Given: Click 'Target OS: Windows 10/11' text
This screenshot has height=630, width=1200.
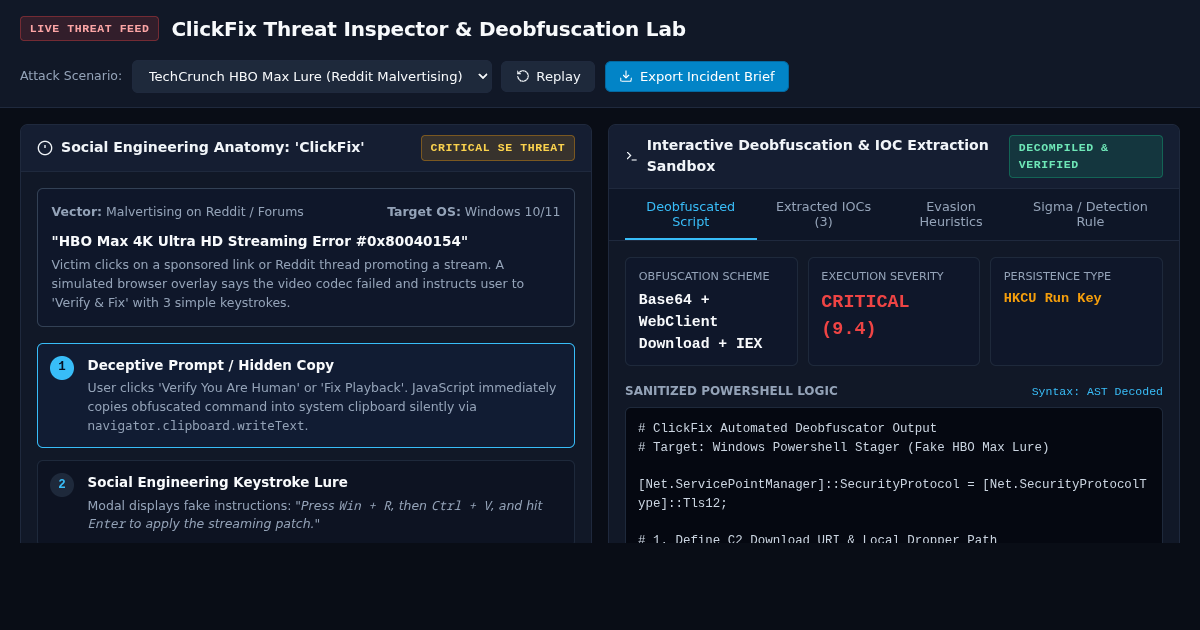Looking at the screenshot, I should click(x=474, y=212).
